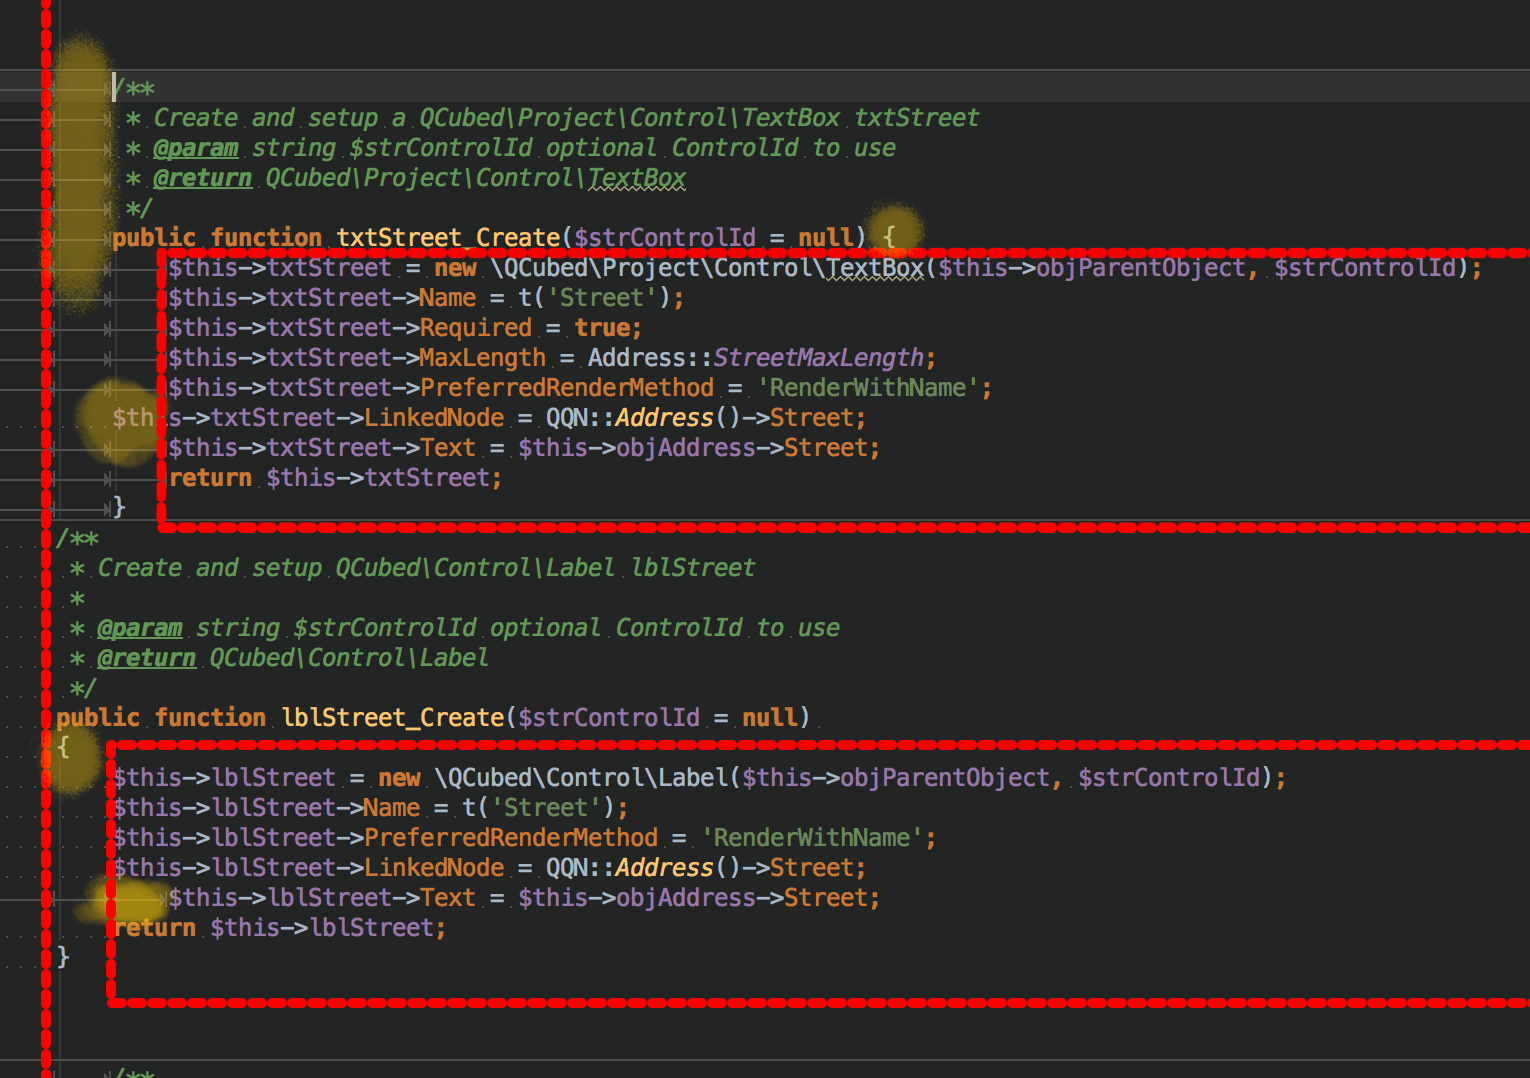Click "objAddress" on the txtStreet Text line

[686, 448]
